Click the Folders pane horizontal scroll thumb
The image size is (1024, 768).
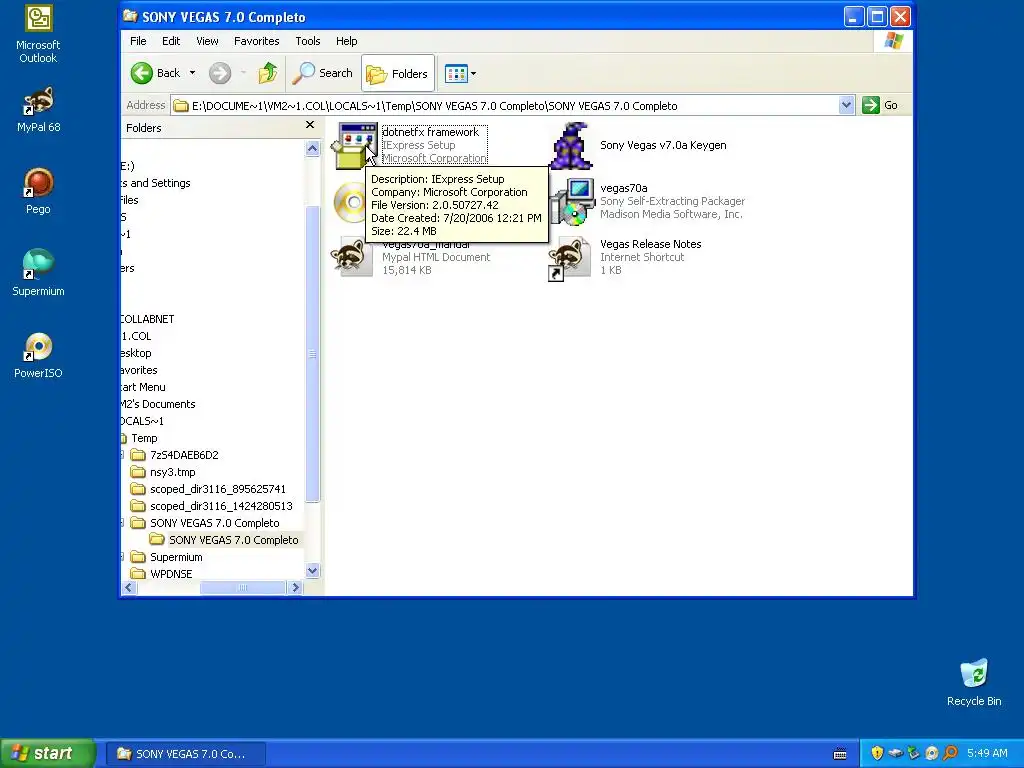pos(242,588)
